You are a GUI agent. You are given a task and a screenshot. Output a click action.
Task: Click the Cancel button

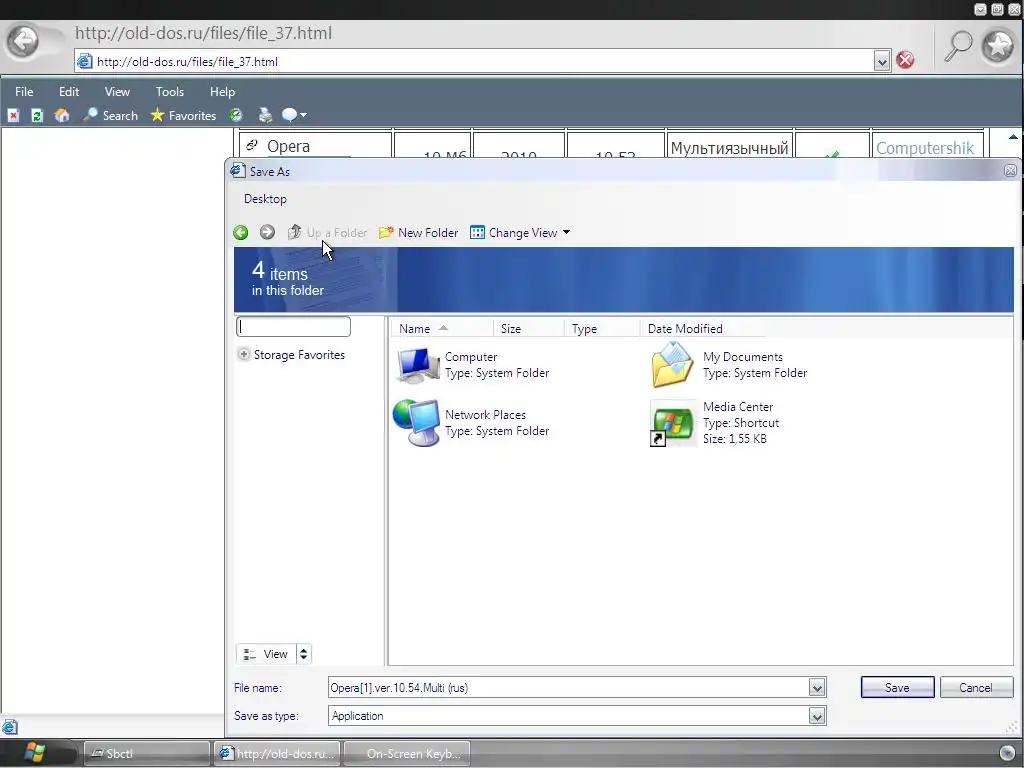coord(976,688)
